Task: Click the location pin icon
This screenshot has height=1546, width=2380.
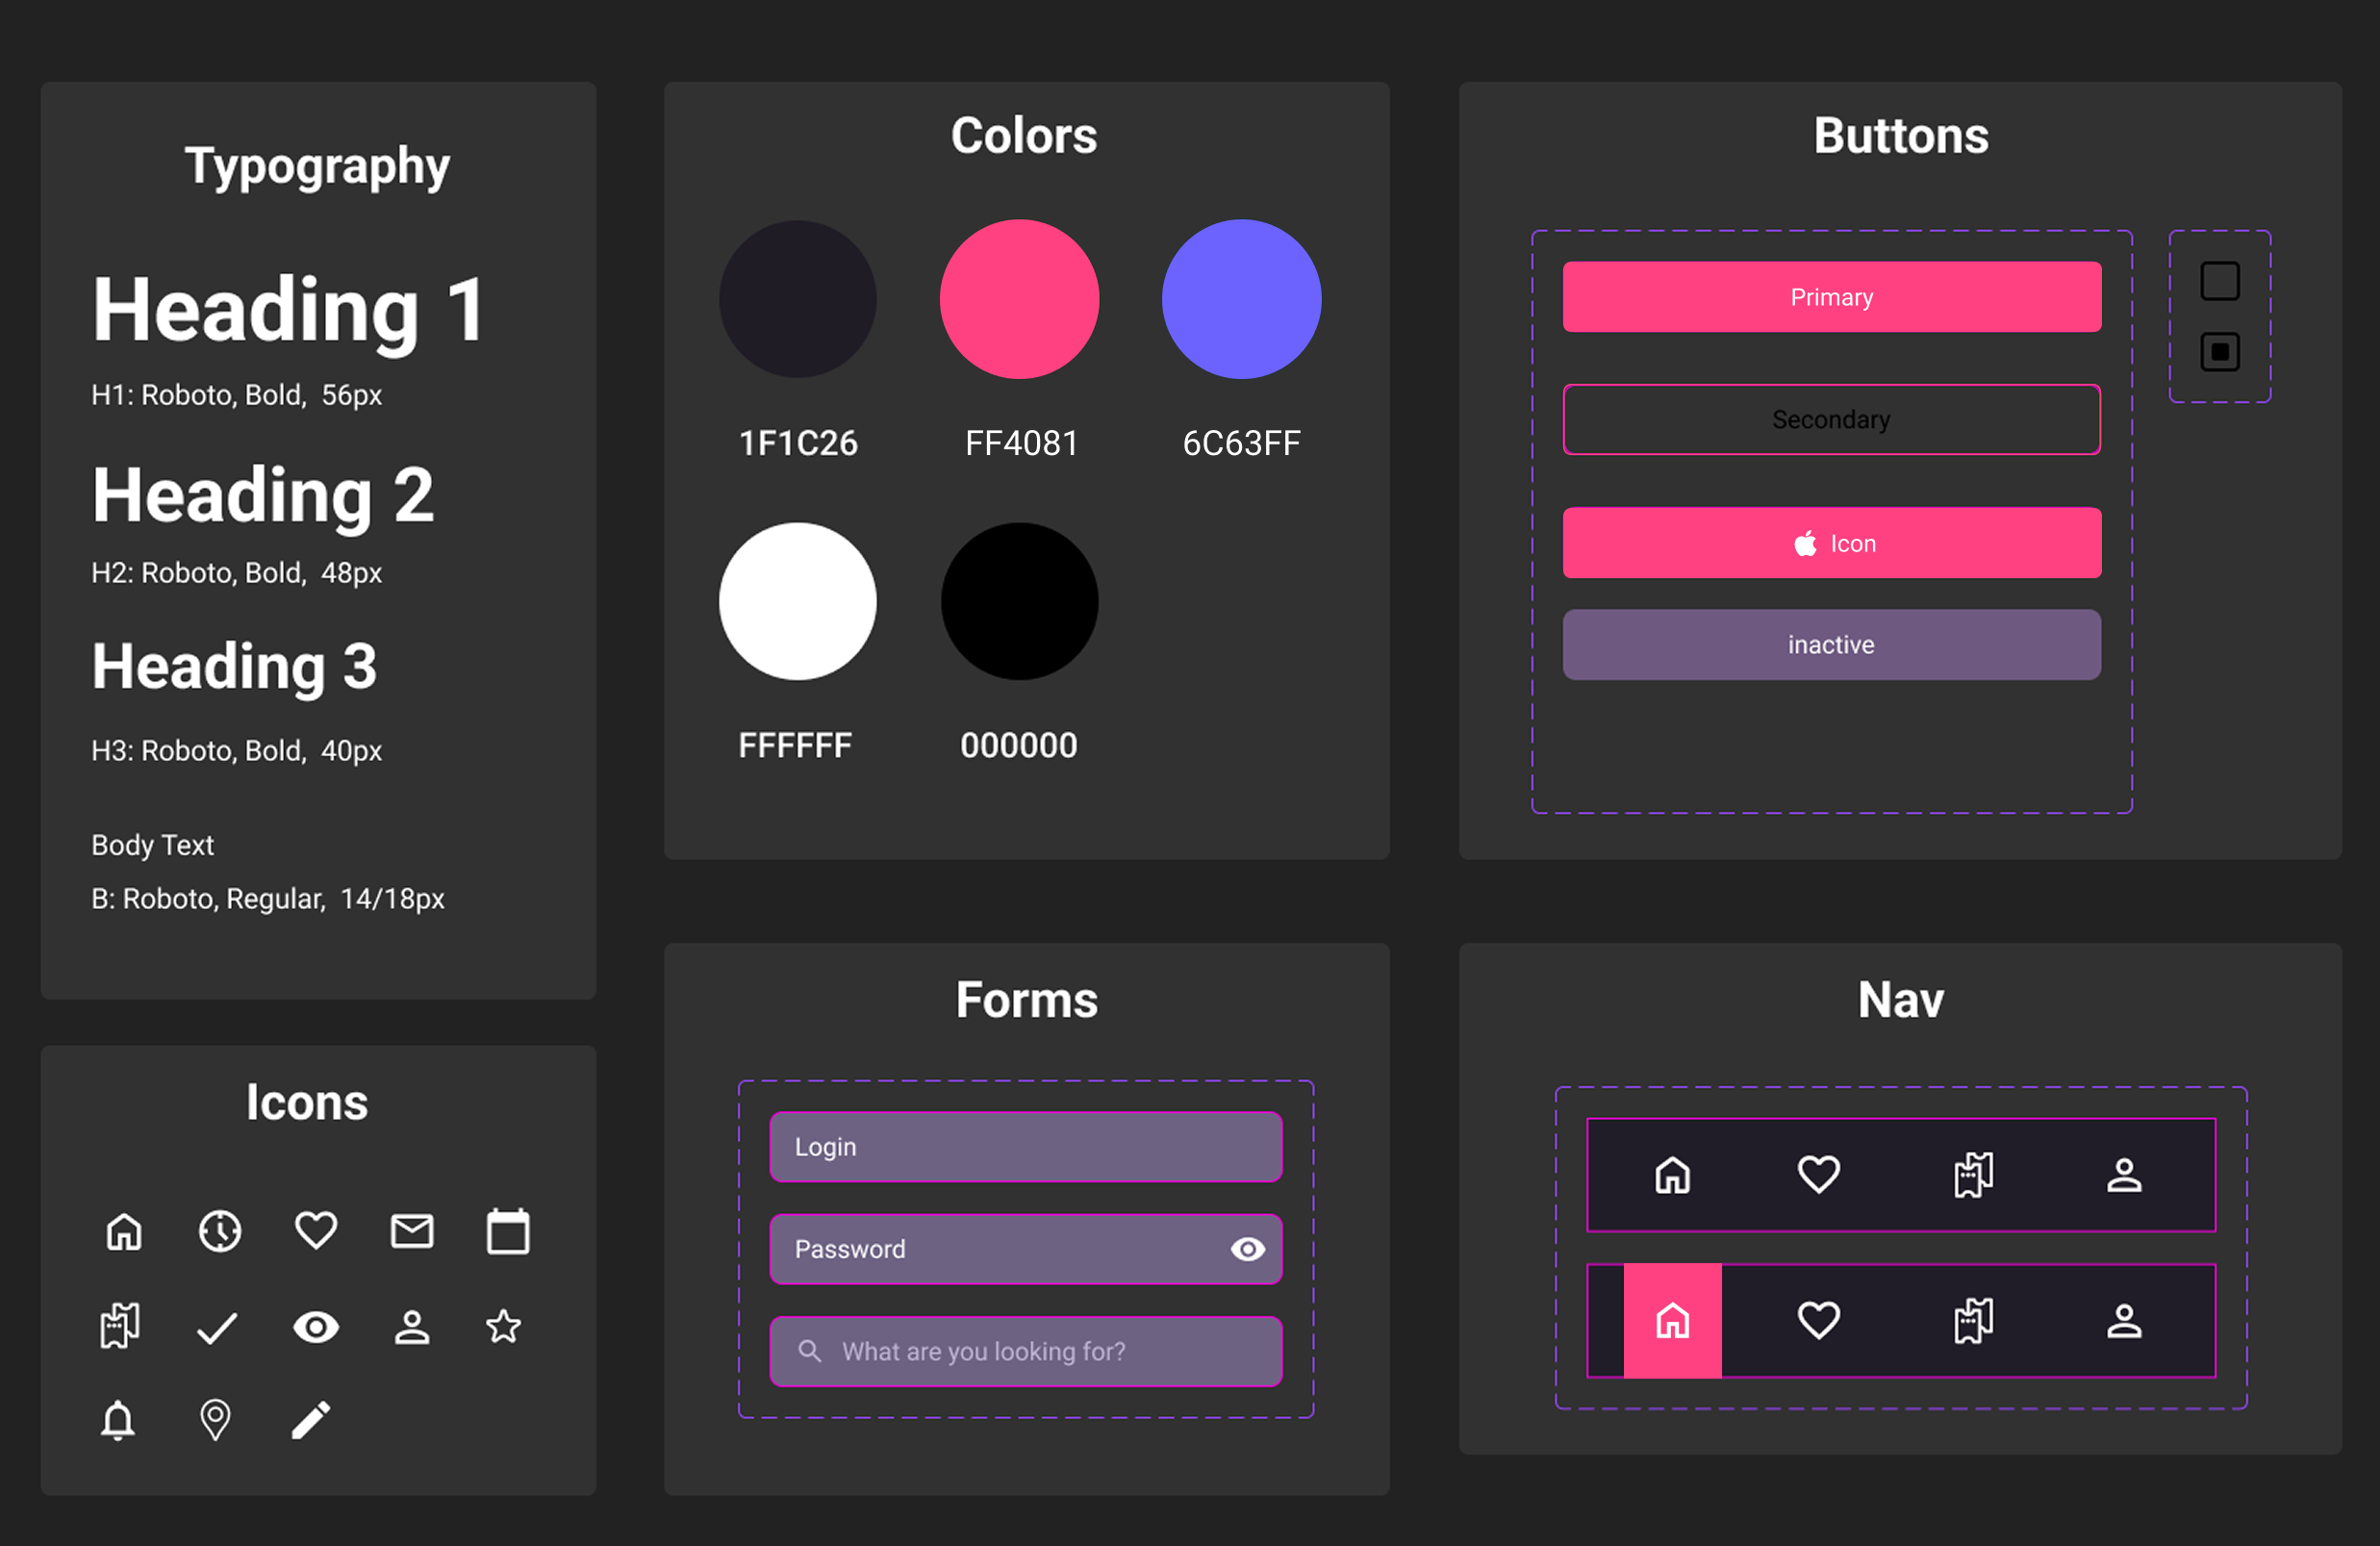Action: tap(215, 1419)
